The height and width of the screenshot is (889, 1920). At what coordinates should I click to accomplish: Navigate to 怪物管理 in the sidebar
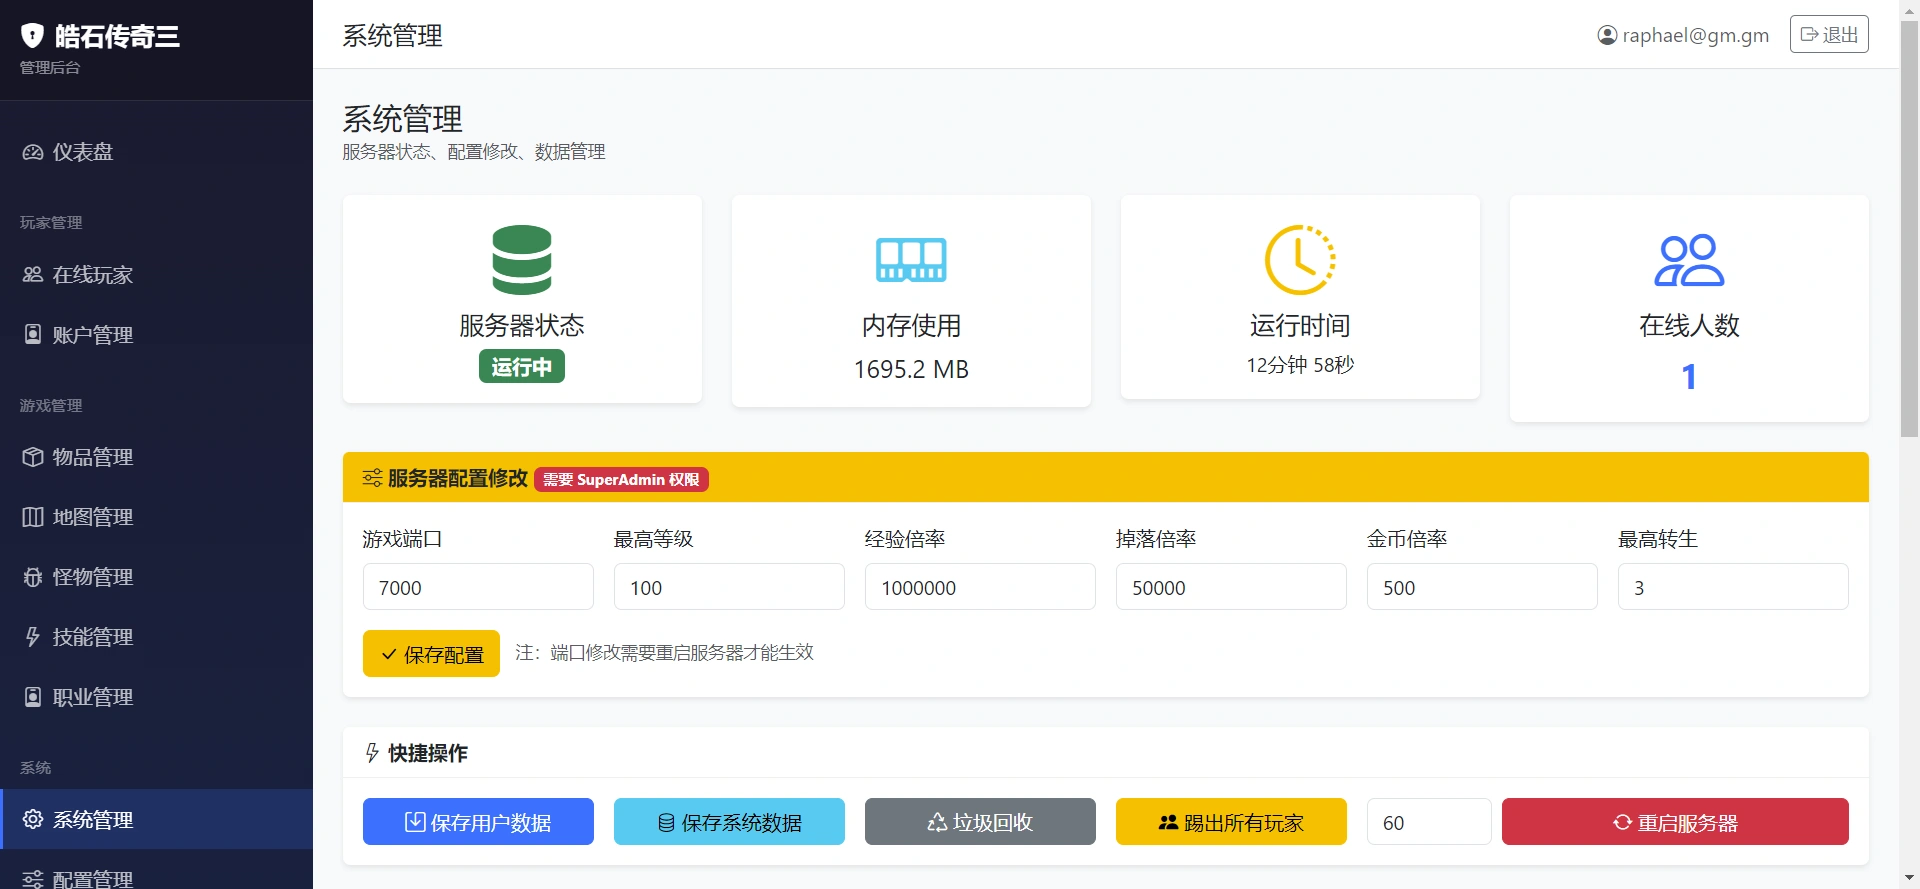[92, 577]
